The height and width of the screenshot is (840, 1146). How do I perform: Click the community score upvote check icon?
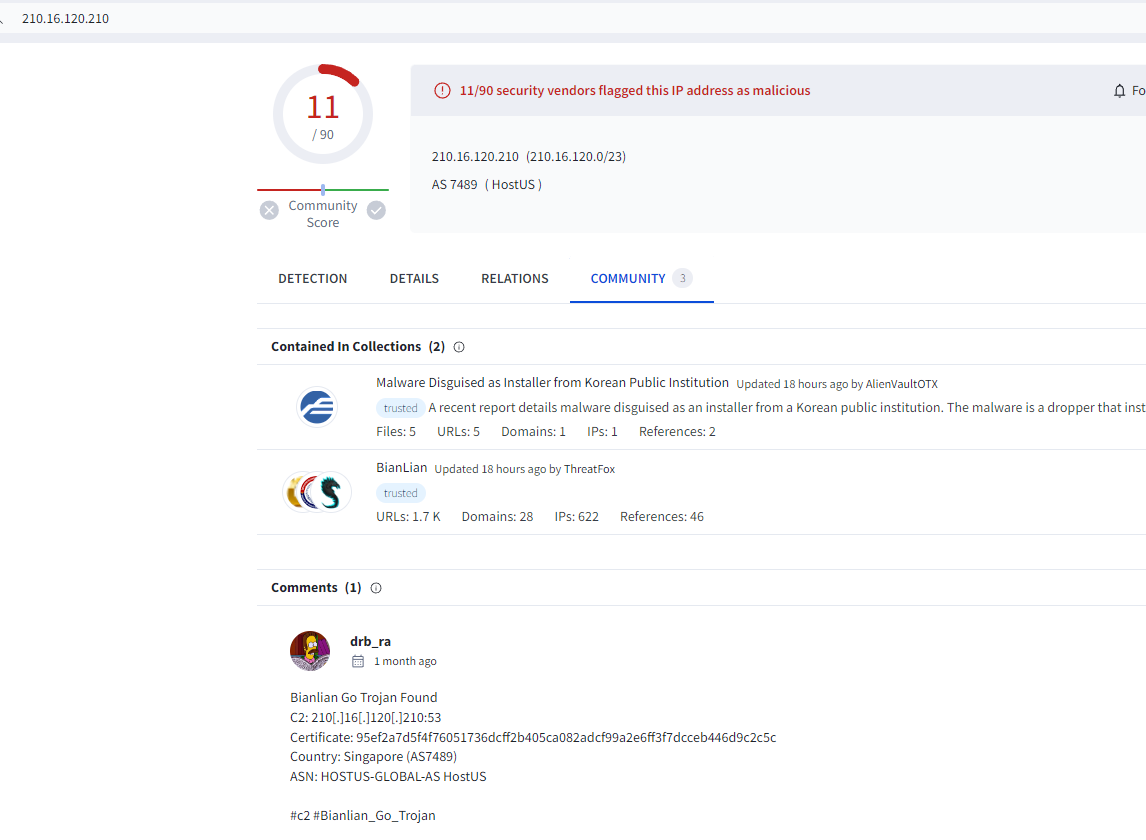click(x=376, y=211)
